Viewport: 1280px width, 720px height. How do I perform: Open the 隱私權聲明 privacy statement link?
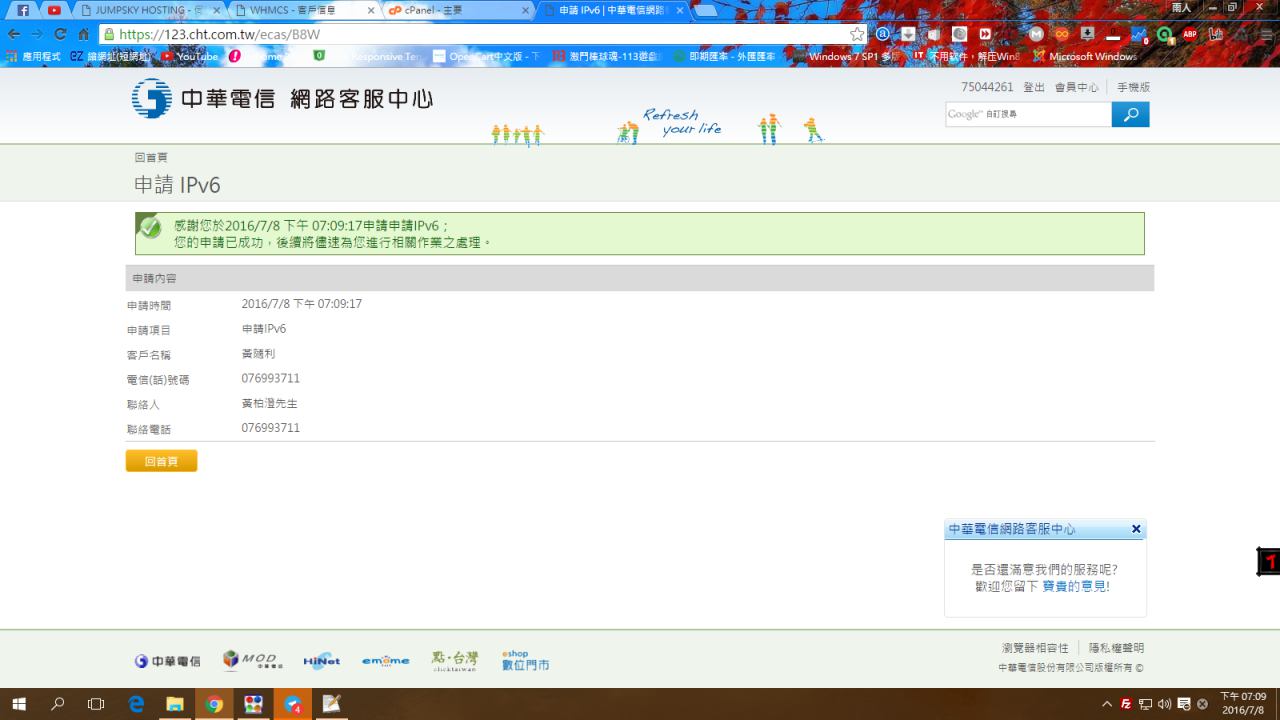tap(1116, 648)
